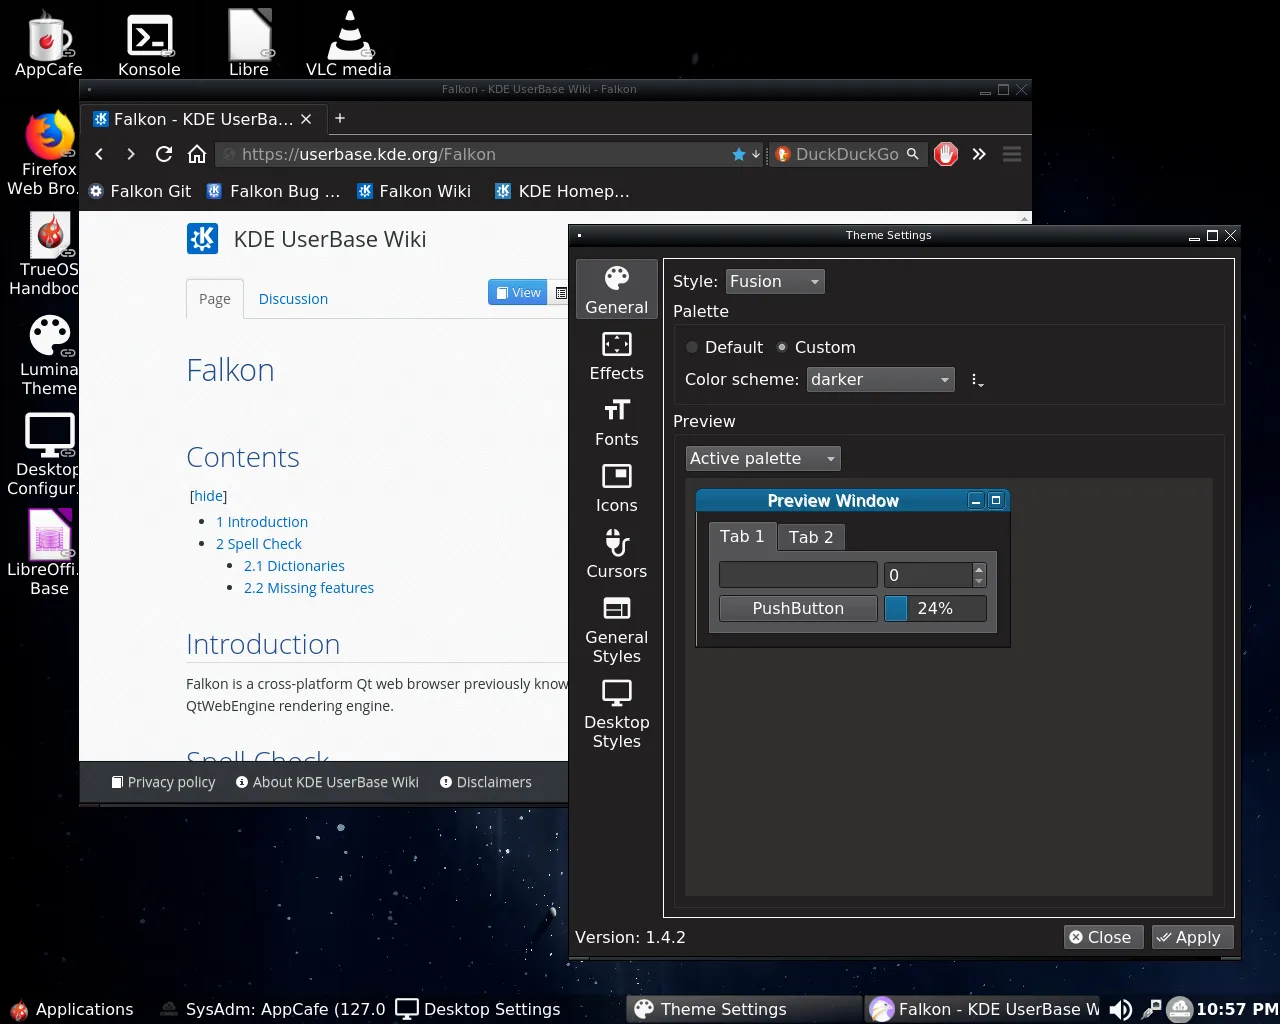Click the 10:57 PM clock in the panel

click(x=1237, y=1009)
